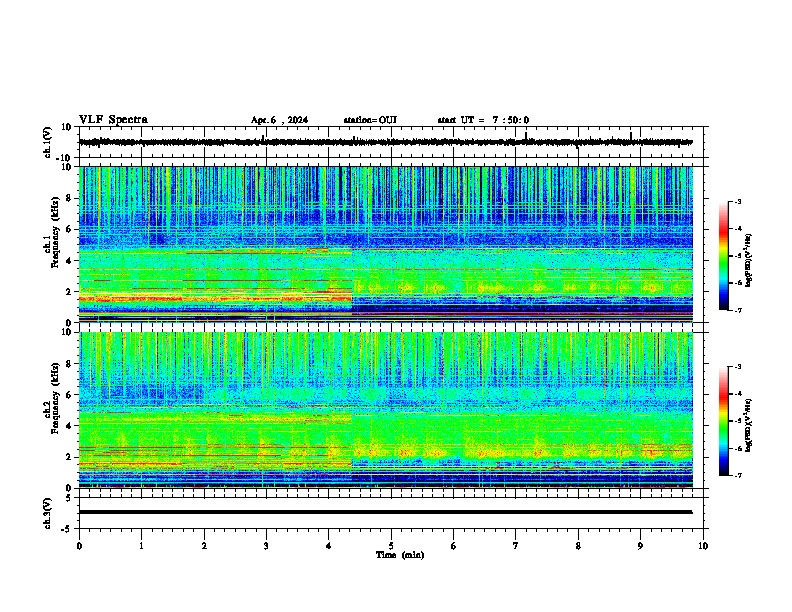Click the '-3' label on ch.1 color bar
The height and width of the screenshot is (612, 792).
tap(737, 201)
